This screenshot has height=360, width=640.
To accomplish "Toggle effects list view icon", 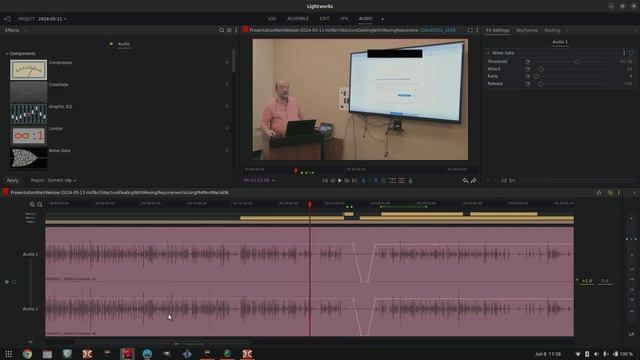I will [229, 30].
